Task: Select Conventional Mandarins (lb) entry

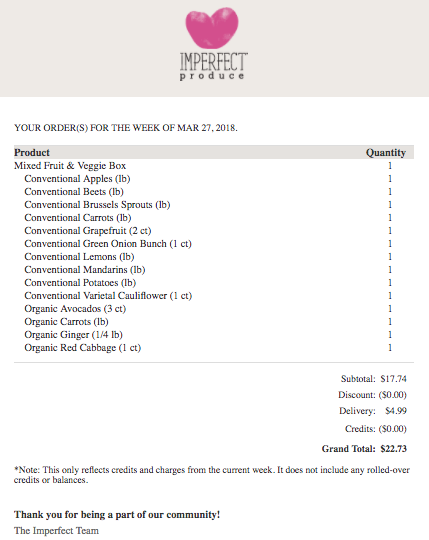Action: coord(85,270)
